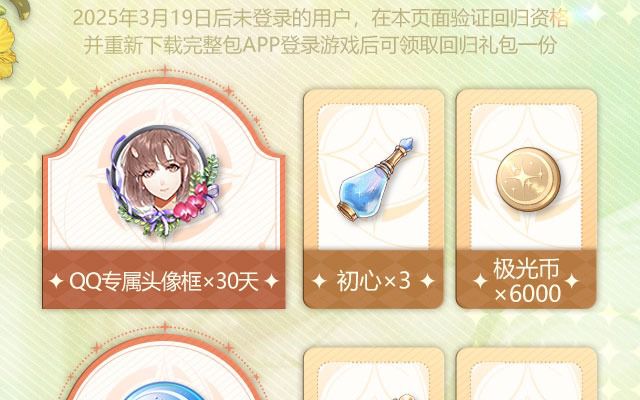Click the purple ribbon bow under avatar wreath
This screenshot has width=640, height=400.
[160, 220]
